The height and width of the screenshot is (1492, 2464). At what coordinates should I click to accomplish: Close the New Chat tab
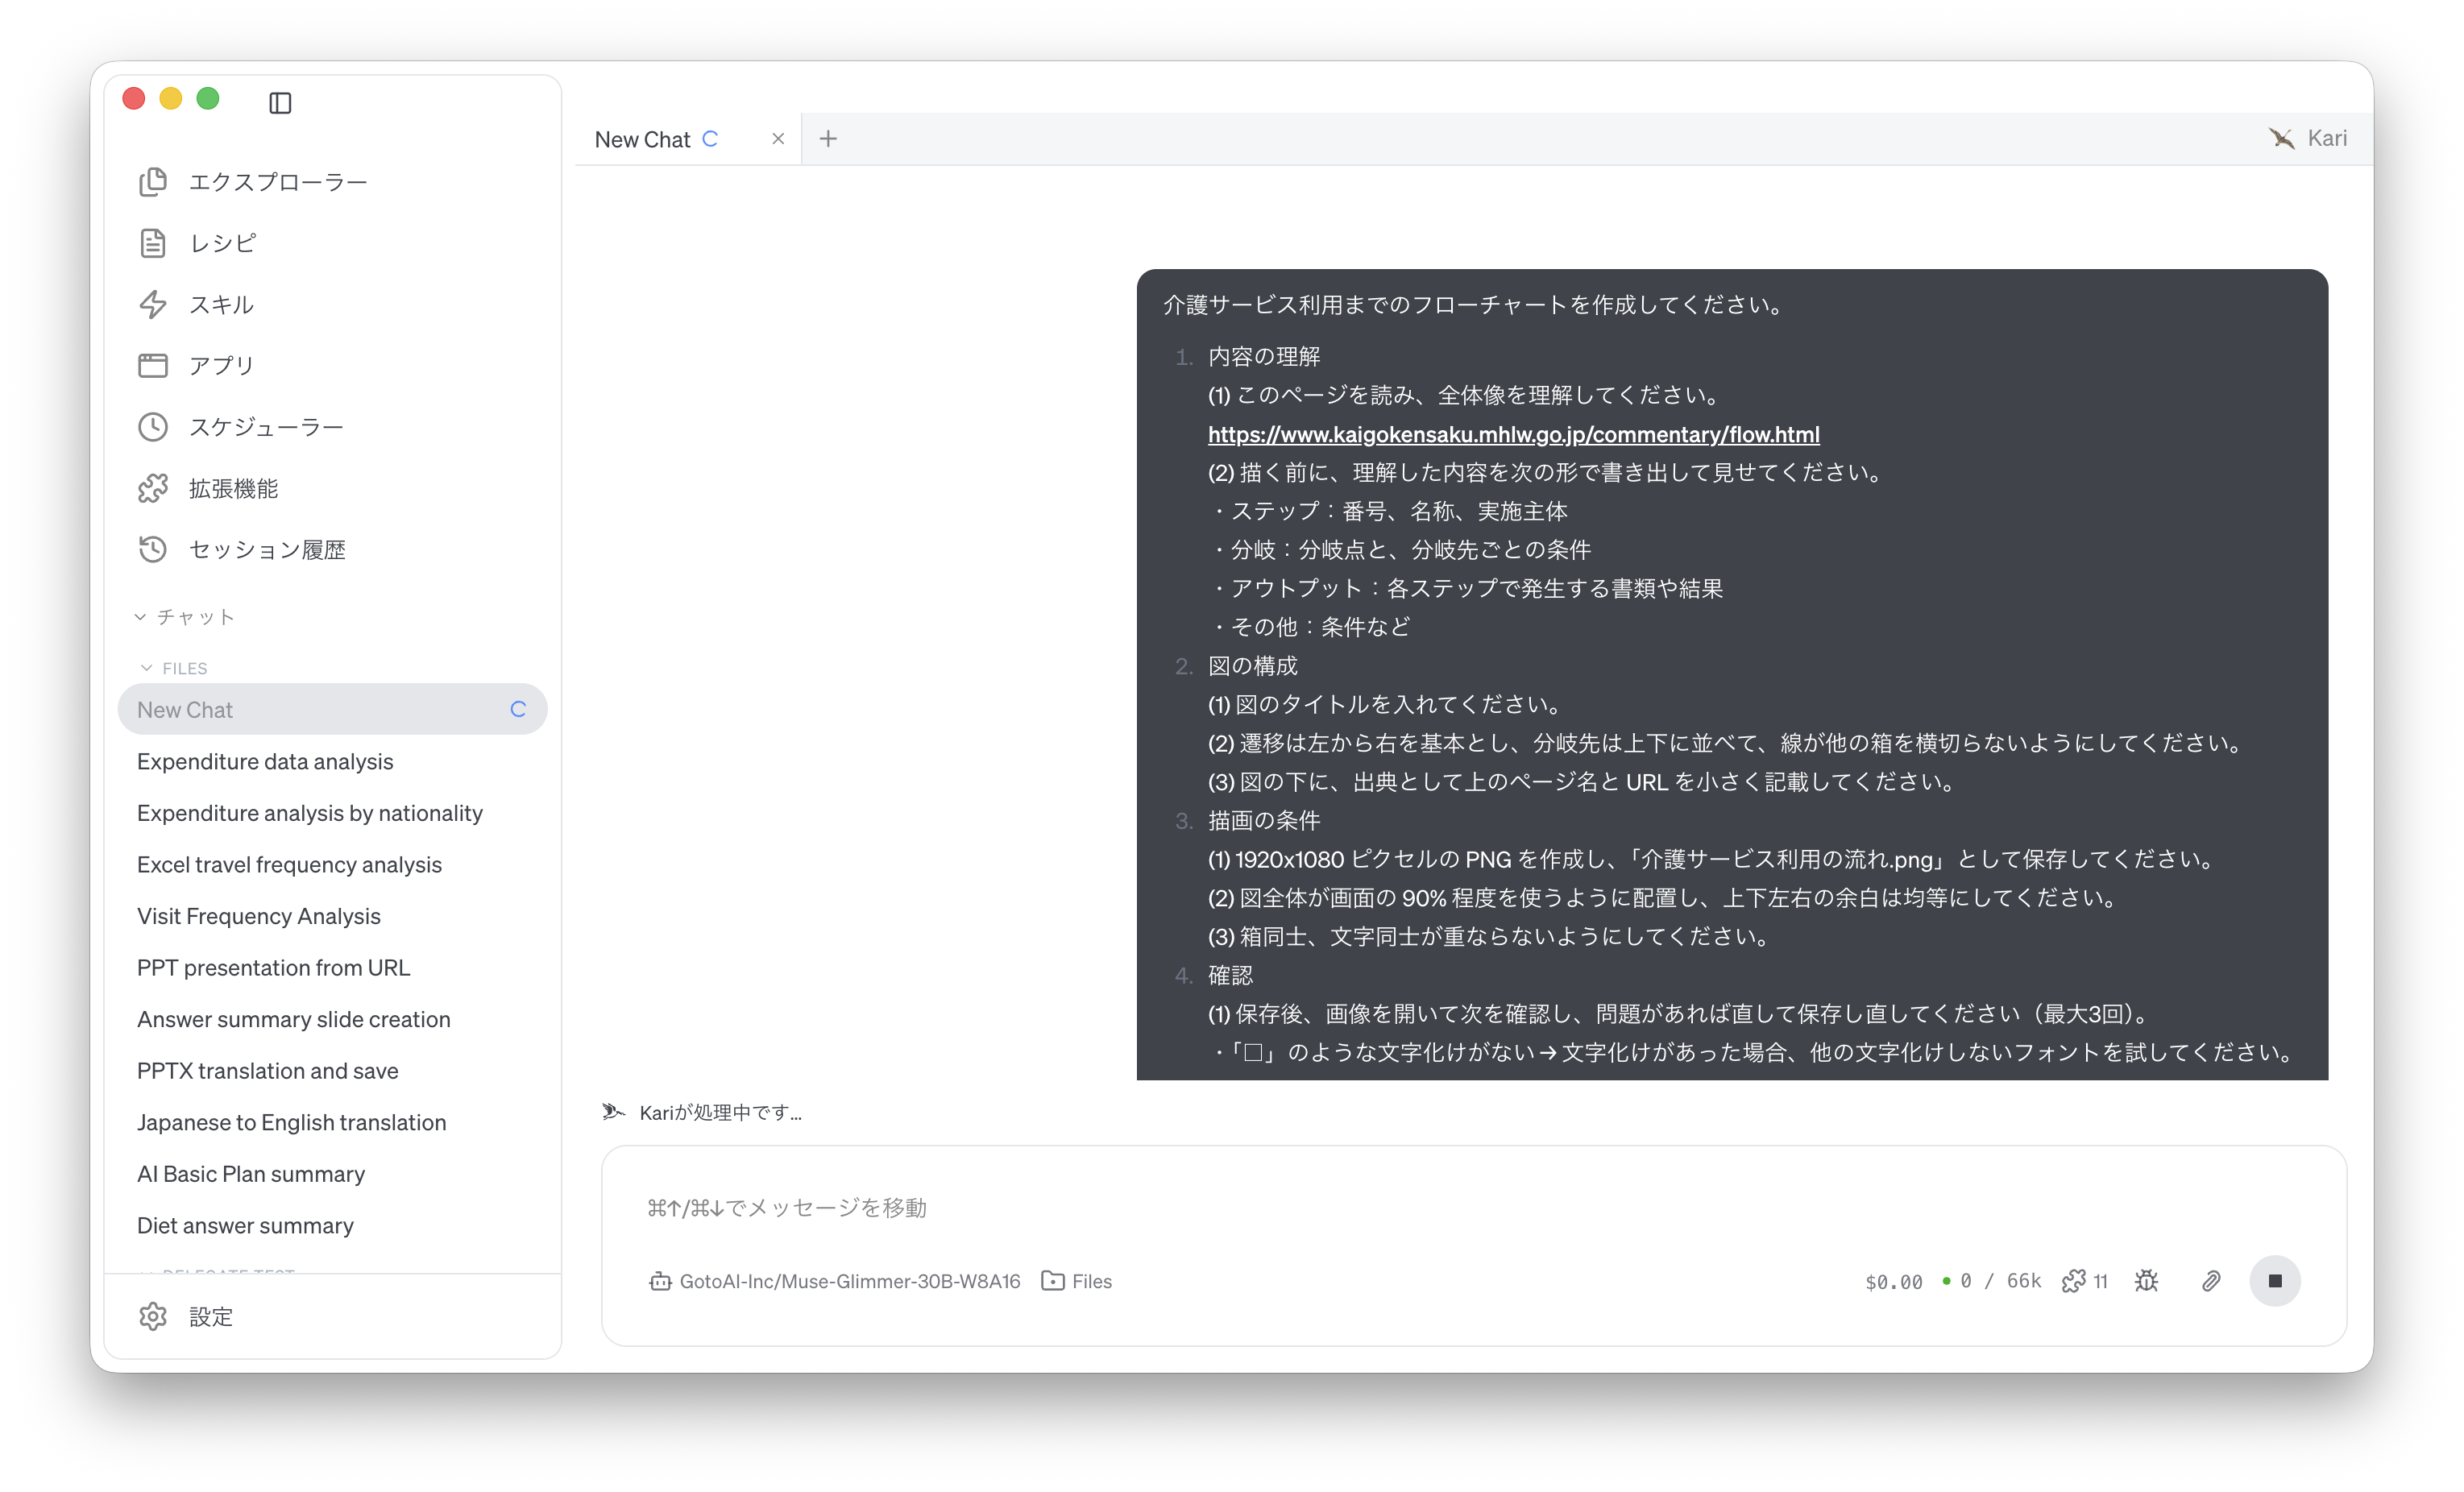click(778, 139)
